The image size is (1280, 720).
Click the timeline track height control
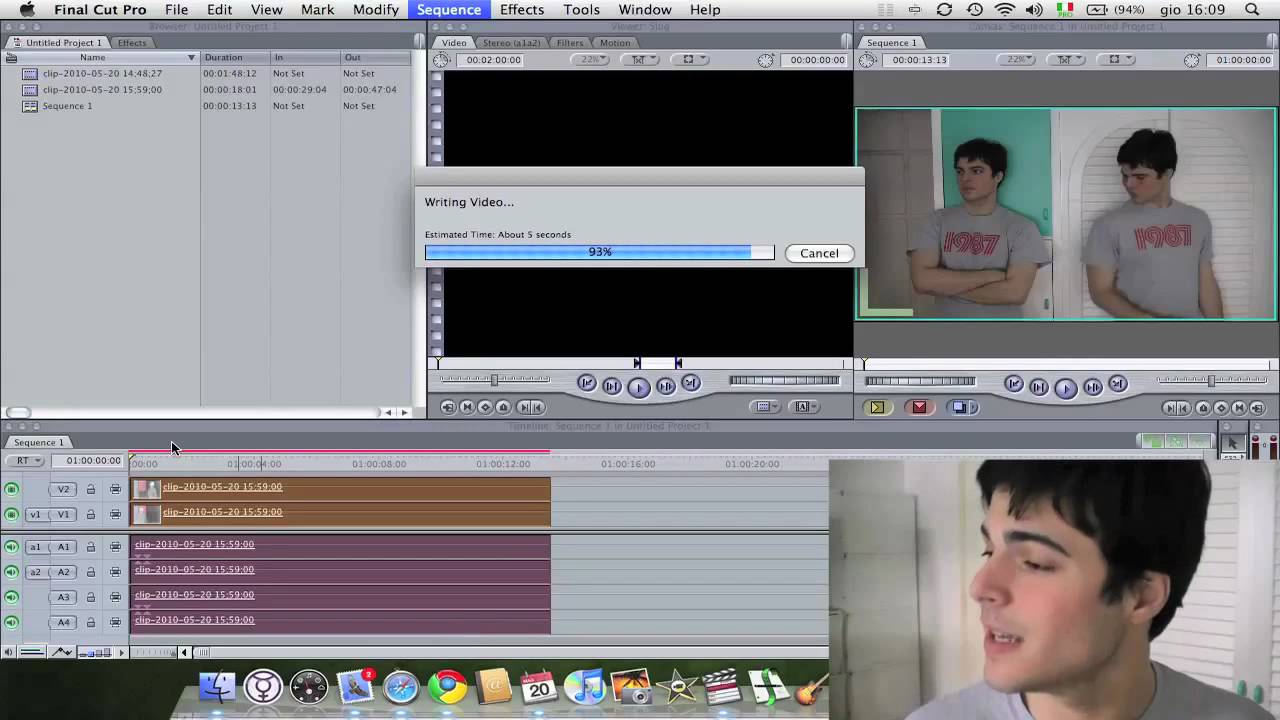coord(95,653)
